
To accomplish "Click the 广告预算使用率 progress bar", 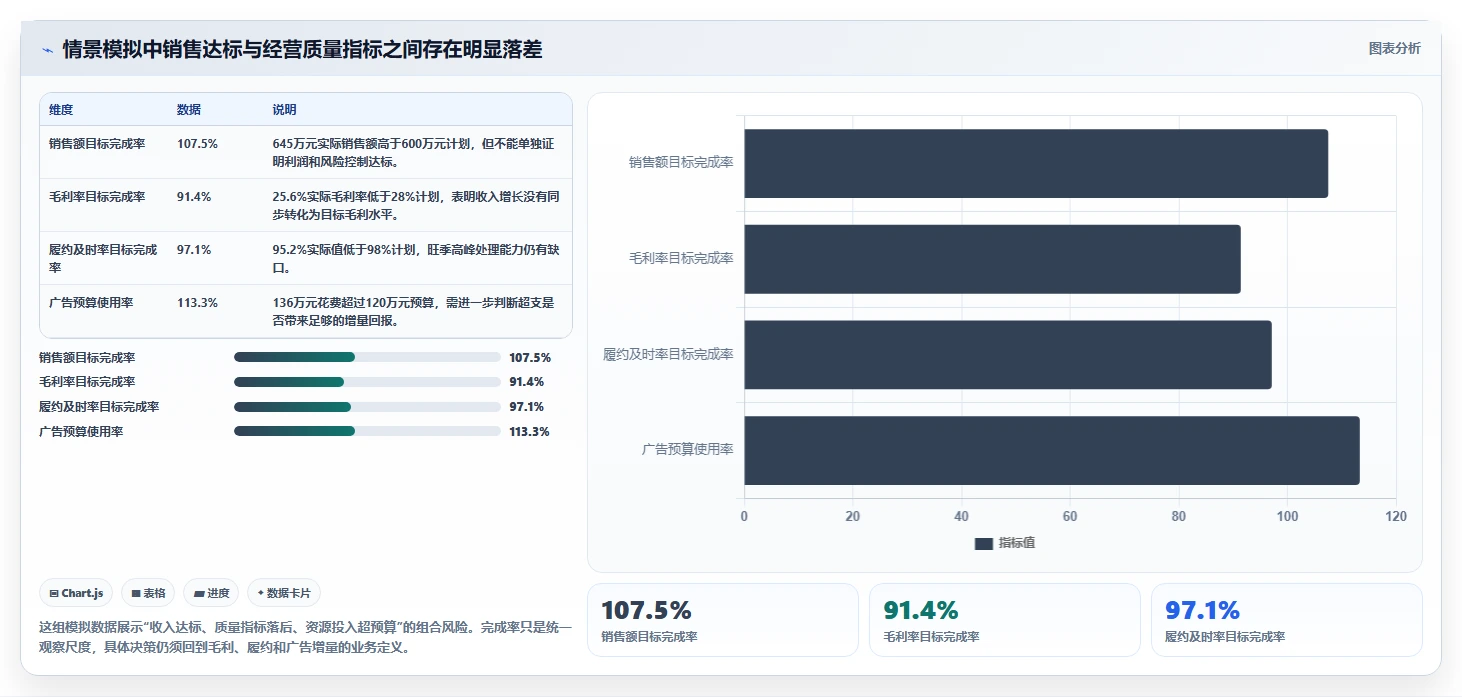I will [x=367, y=431].
